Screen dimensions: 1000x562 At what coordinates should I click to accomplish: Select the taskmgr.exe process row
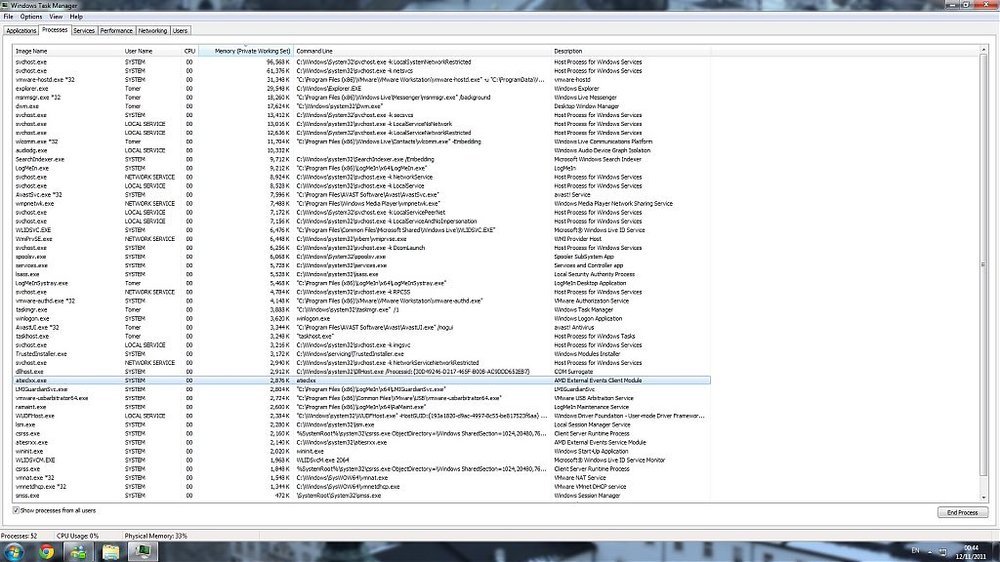tap(362, 309)
